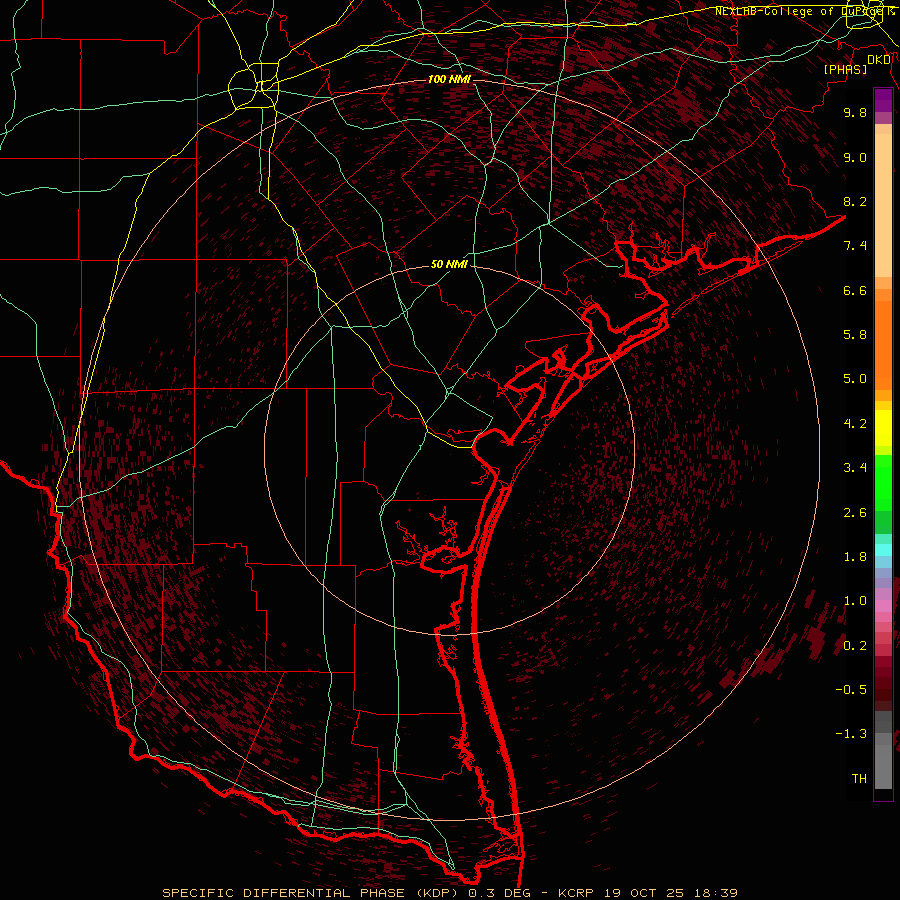Click the -1.3 scale value

point(851,734)
